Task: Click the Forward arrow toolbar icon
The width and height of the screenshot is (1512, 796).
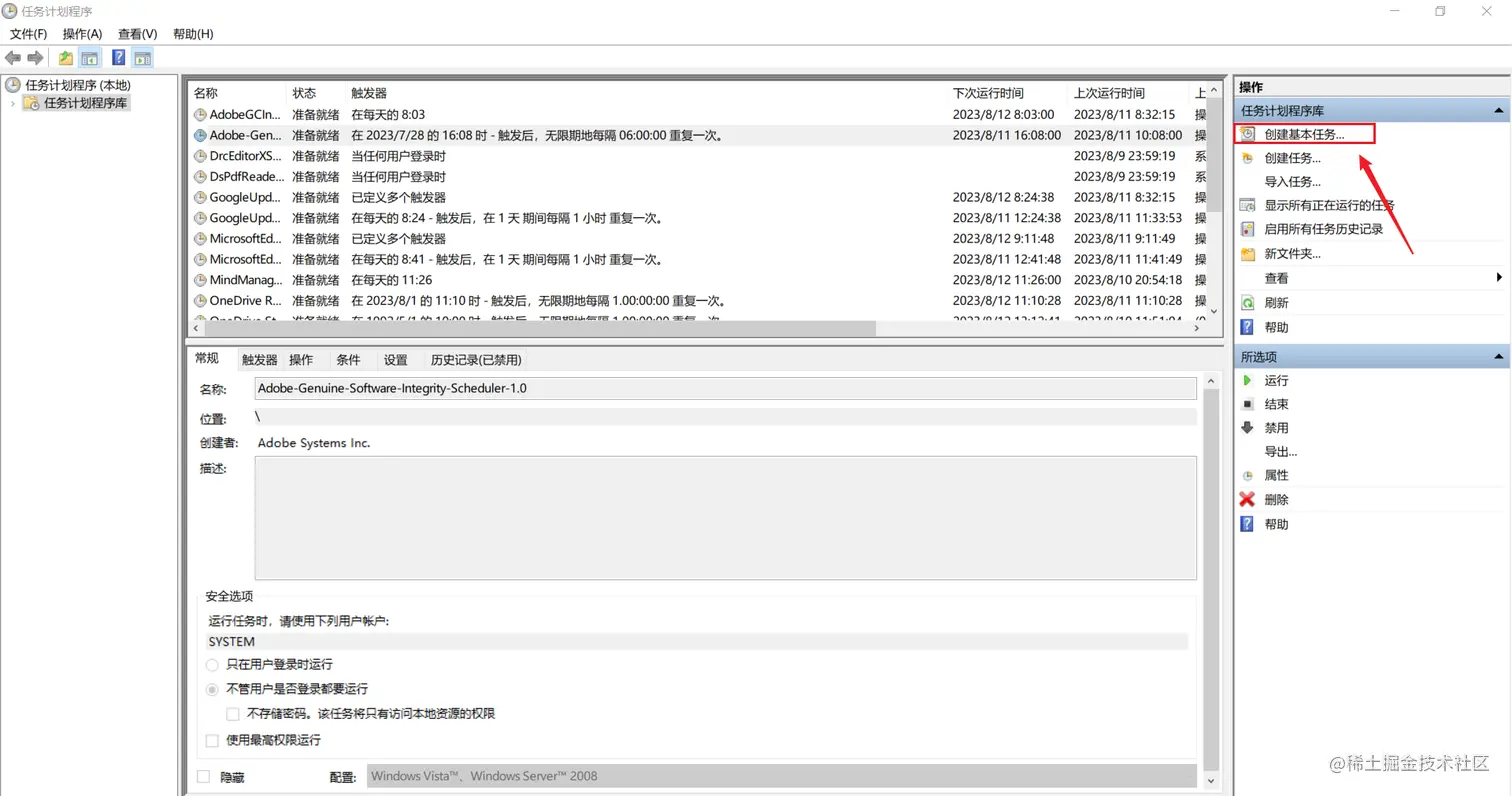Action: (x=35, y=58)
